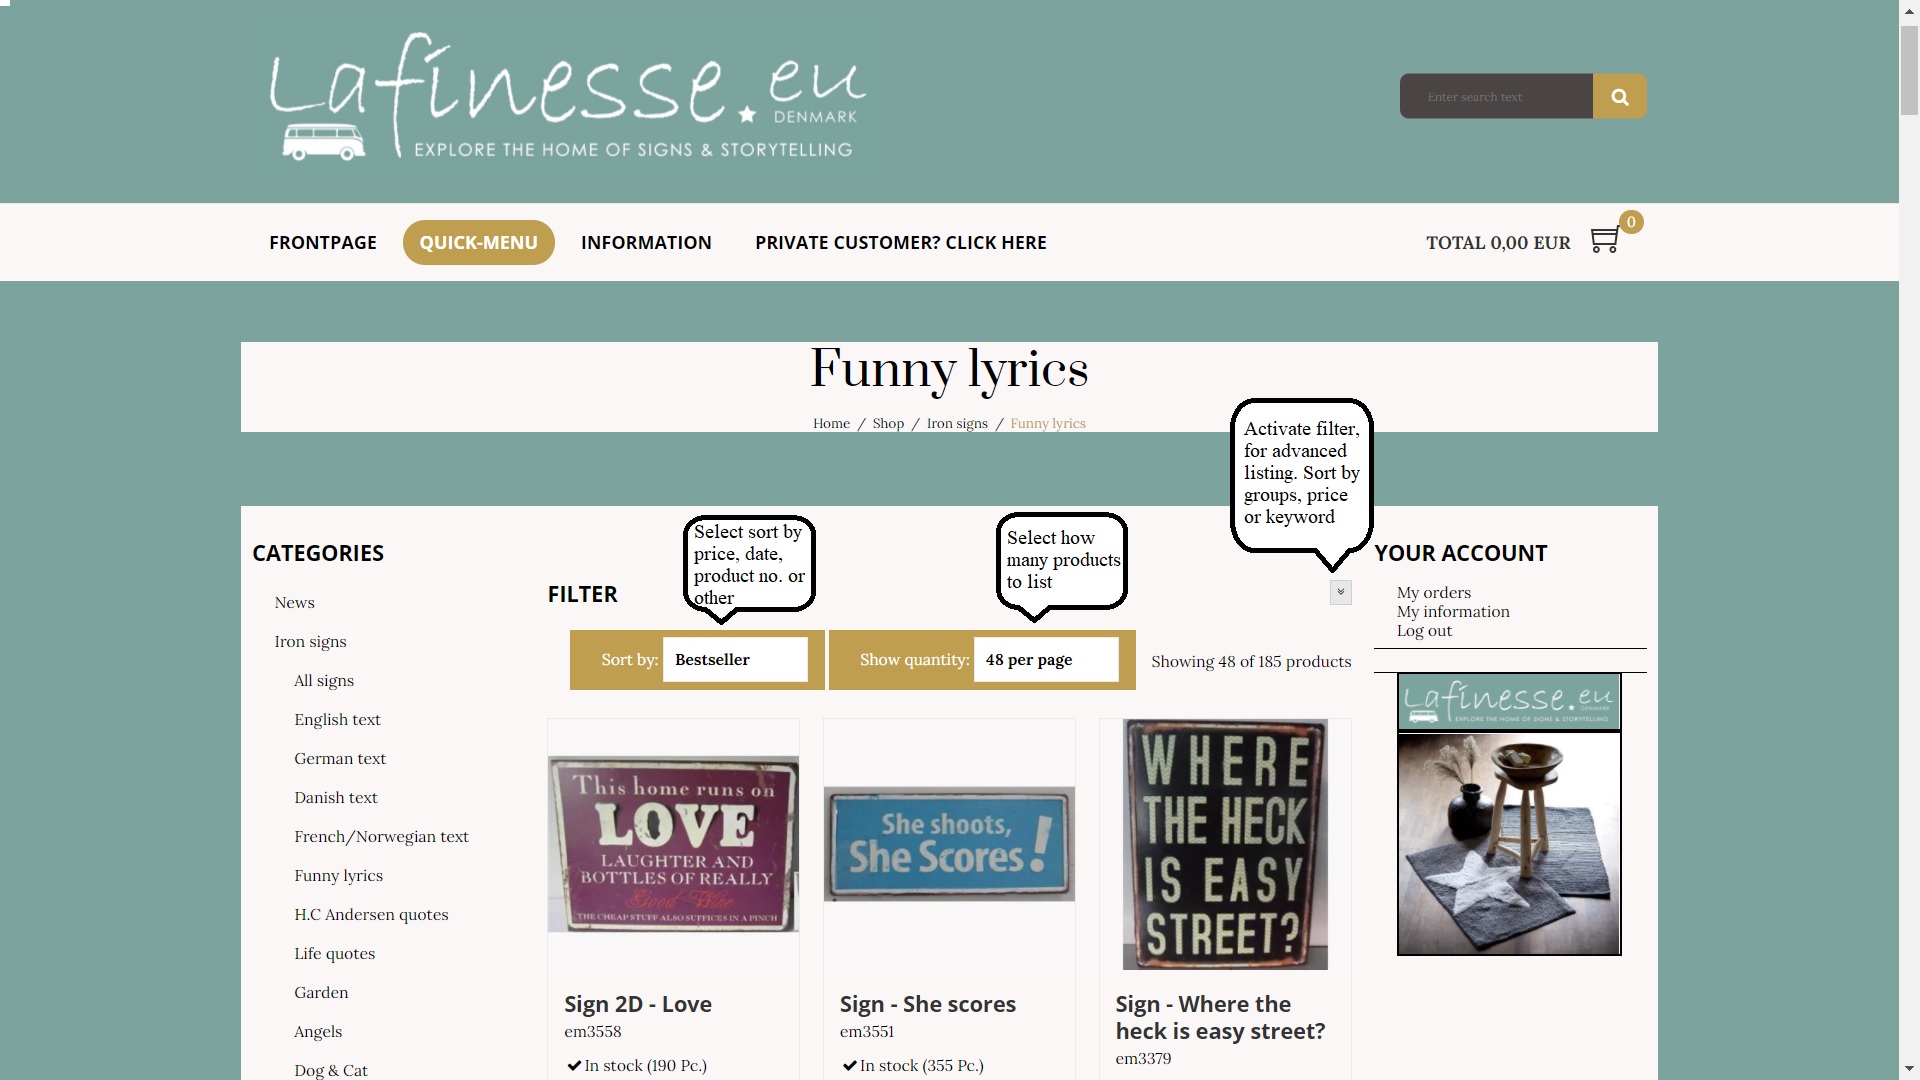Click 'In stock (355 Pc.)' text
Image resolution: width=1920 pixels, height=1080 pixels.
[x=921, y=1065]
